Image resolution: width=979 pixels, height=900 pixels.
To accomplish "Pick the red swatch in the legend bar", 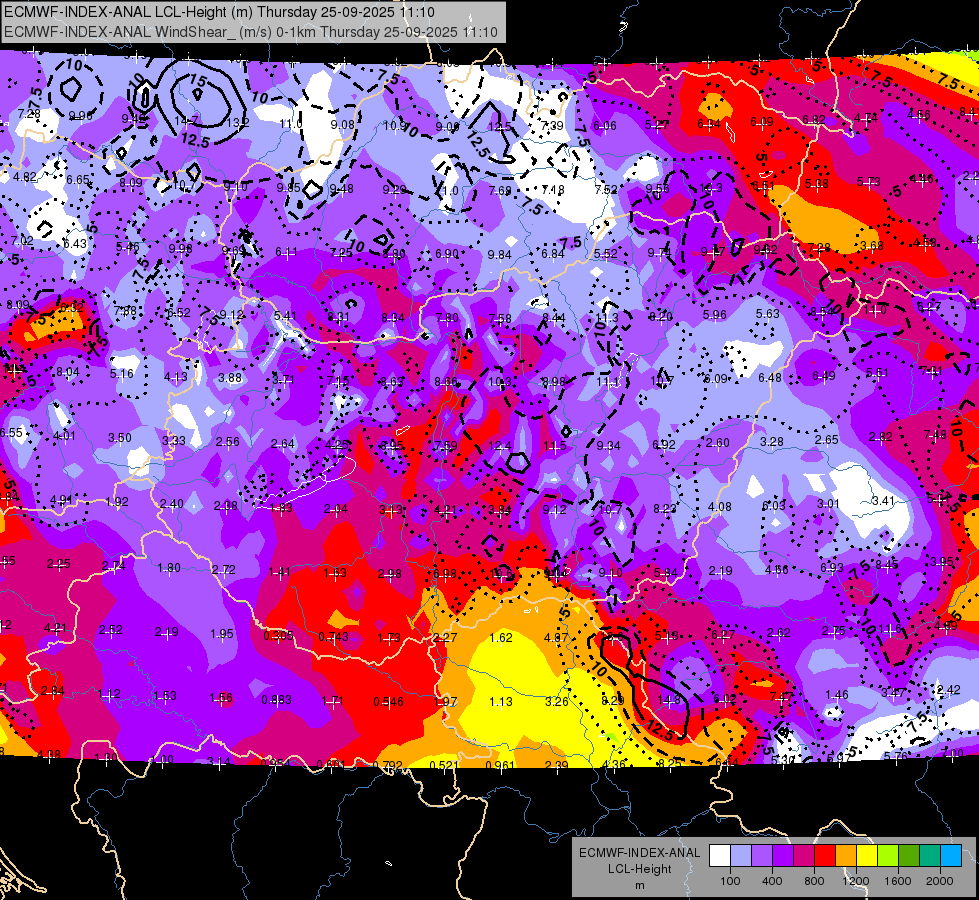I will [x=825, y=855].
